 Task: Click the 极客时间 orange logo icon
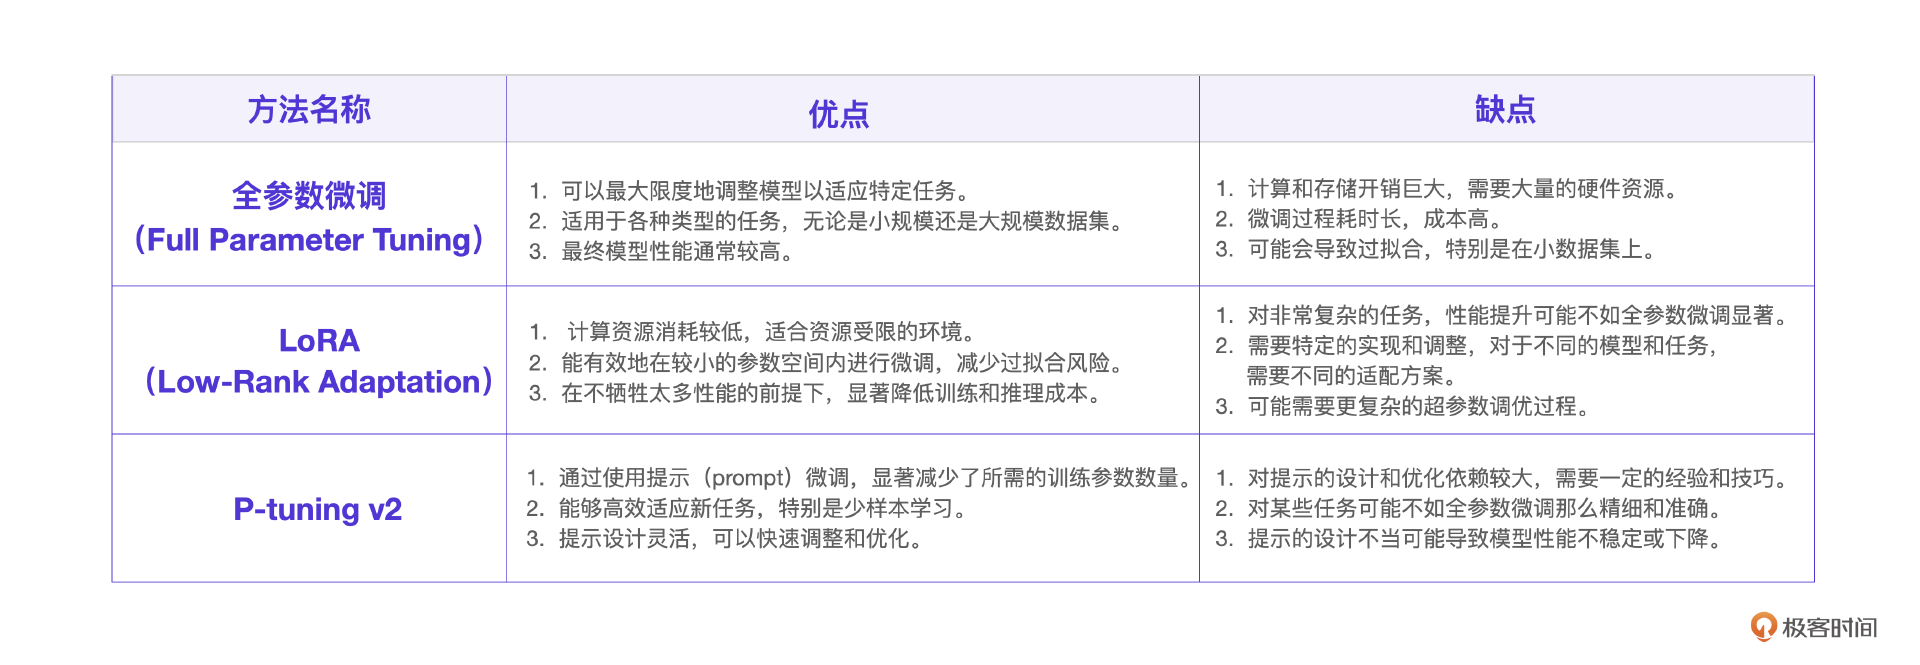click(x=1763, y=627)
